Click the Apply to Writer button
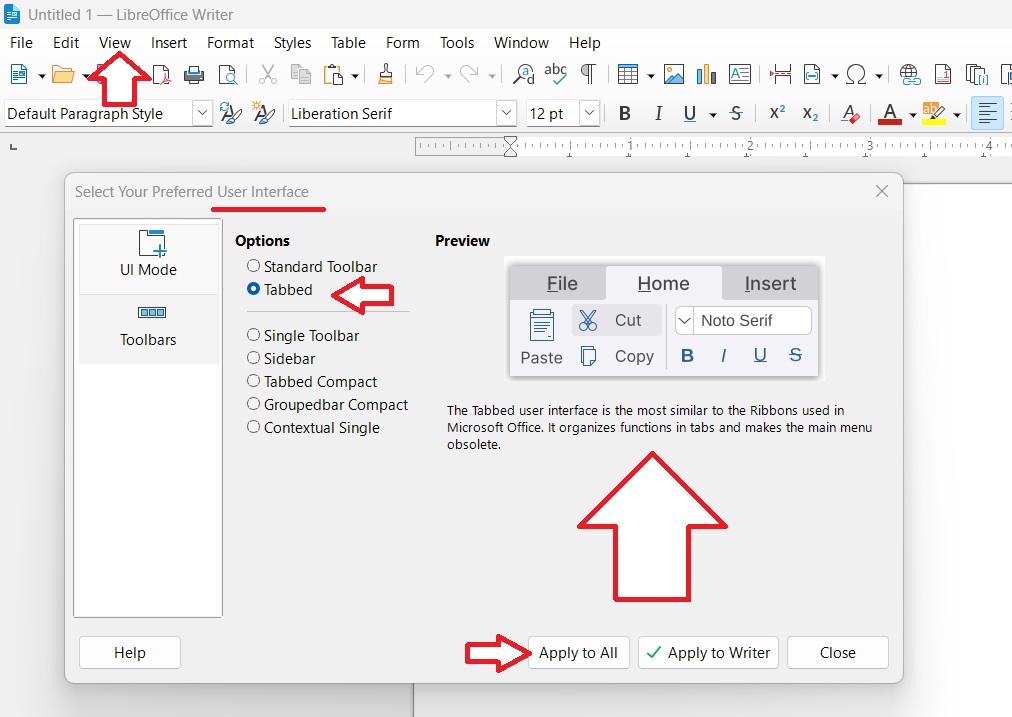Viewport: 1012px width, 717px height. pyautogui.click(x=709, y=652)
